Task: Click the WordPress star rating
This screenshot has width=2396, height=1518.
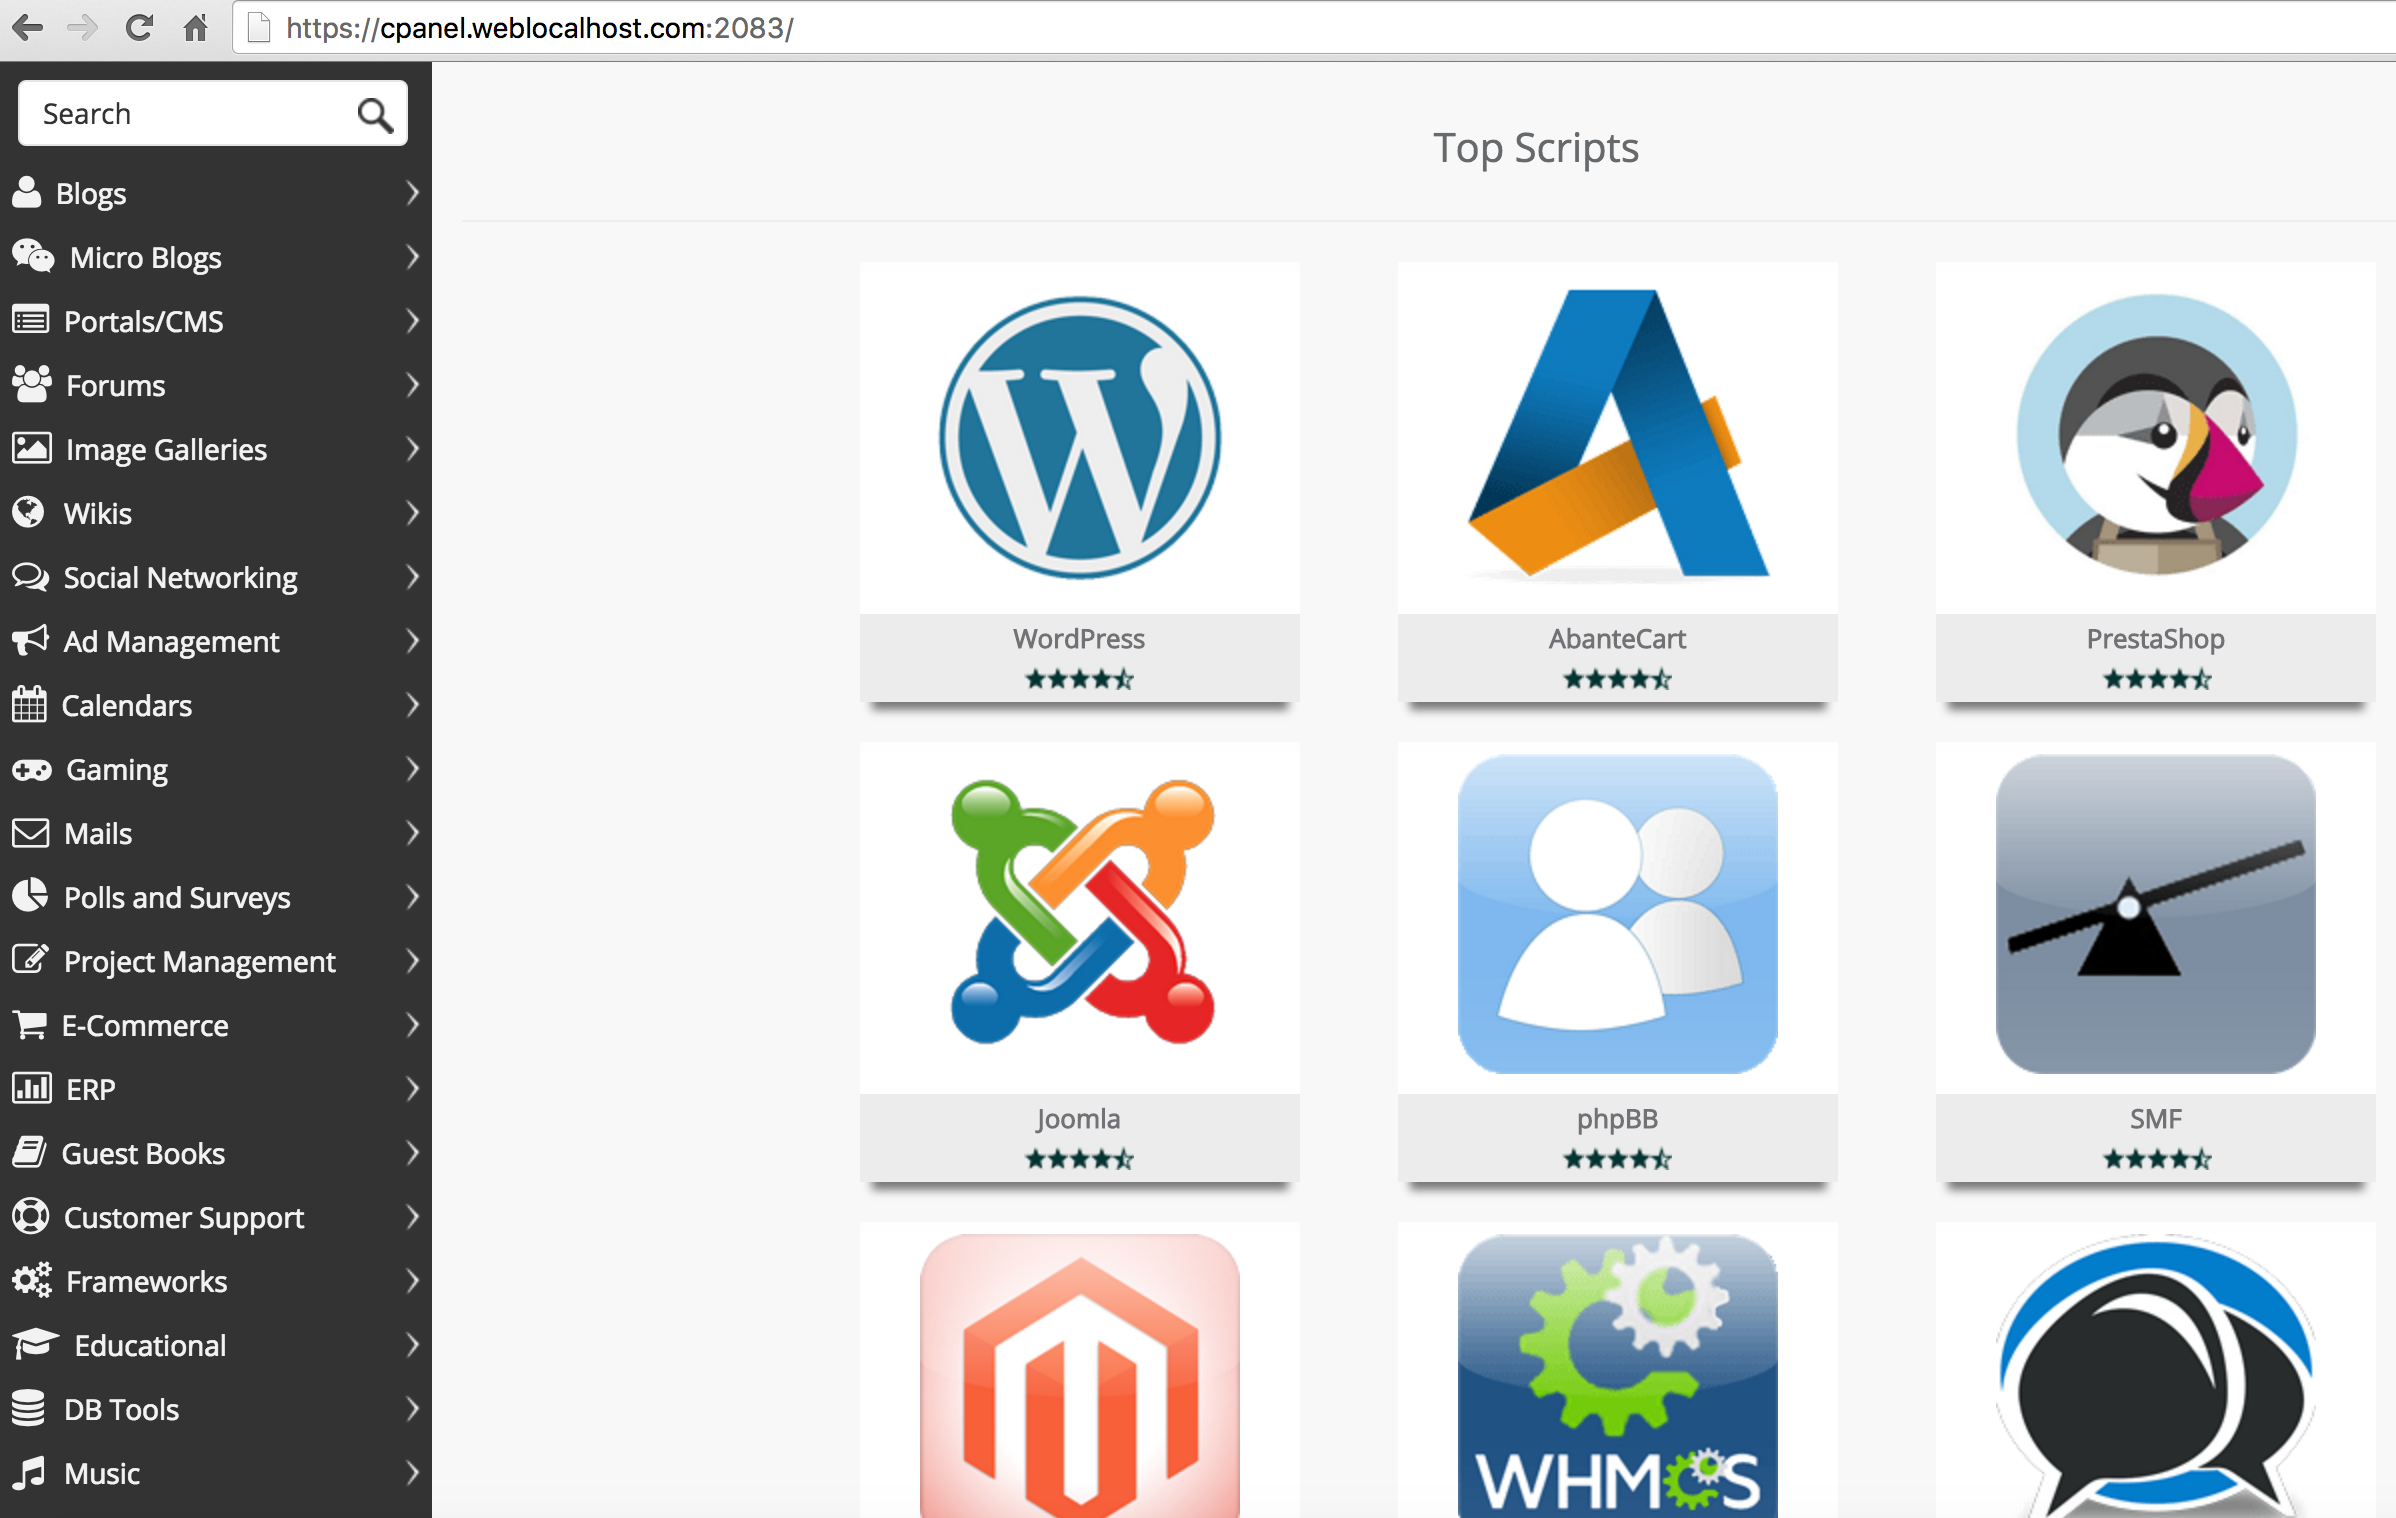Action: (1080, 680)
